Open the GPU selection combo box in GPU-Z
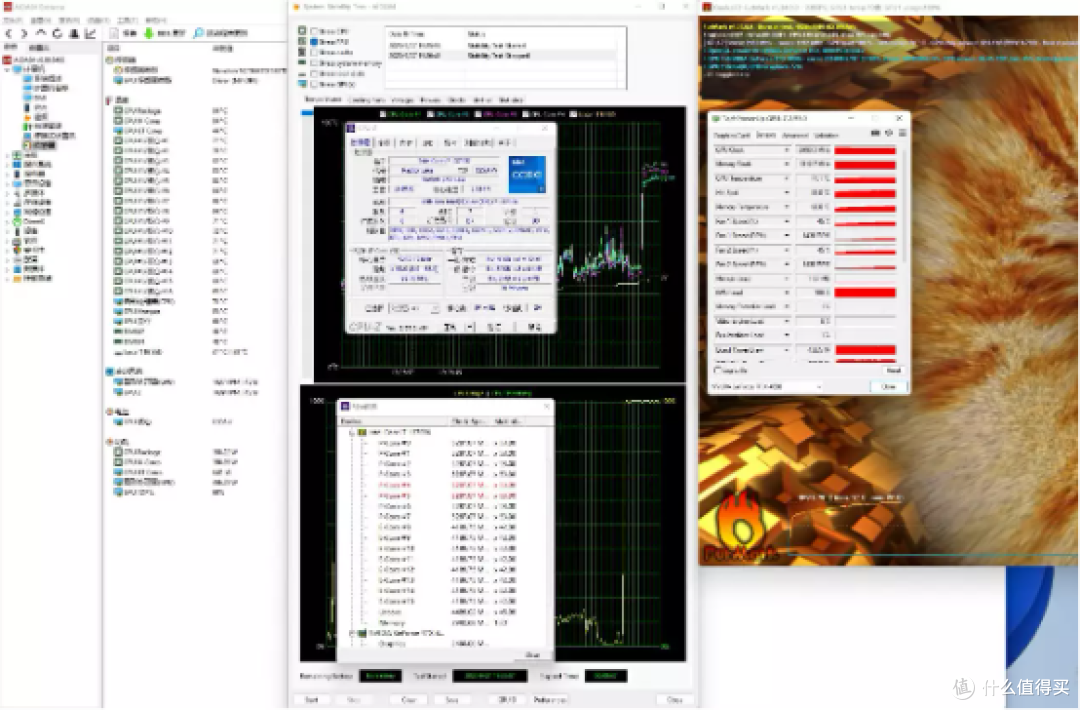 pos(767,387)
